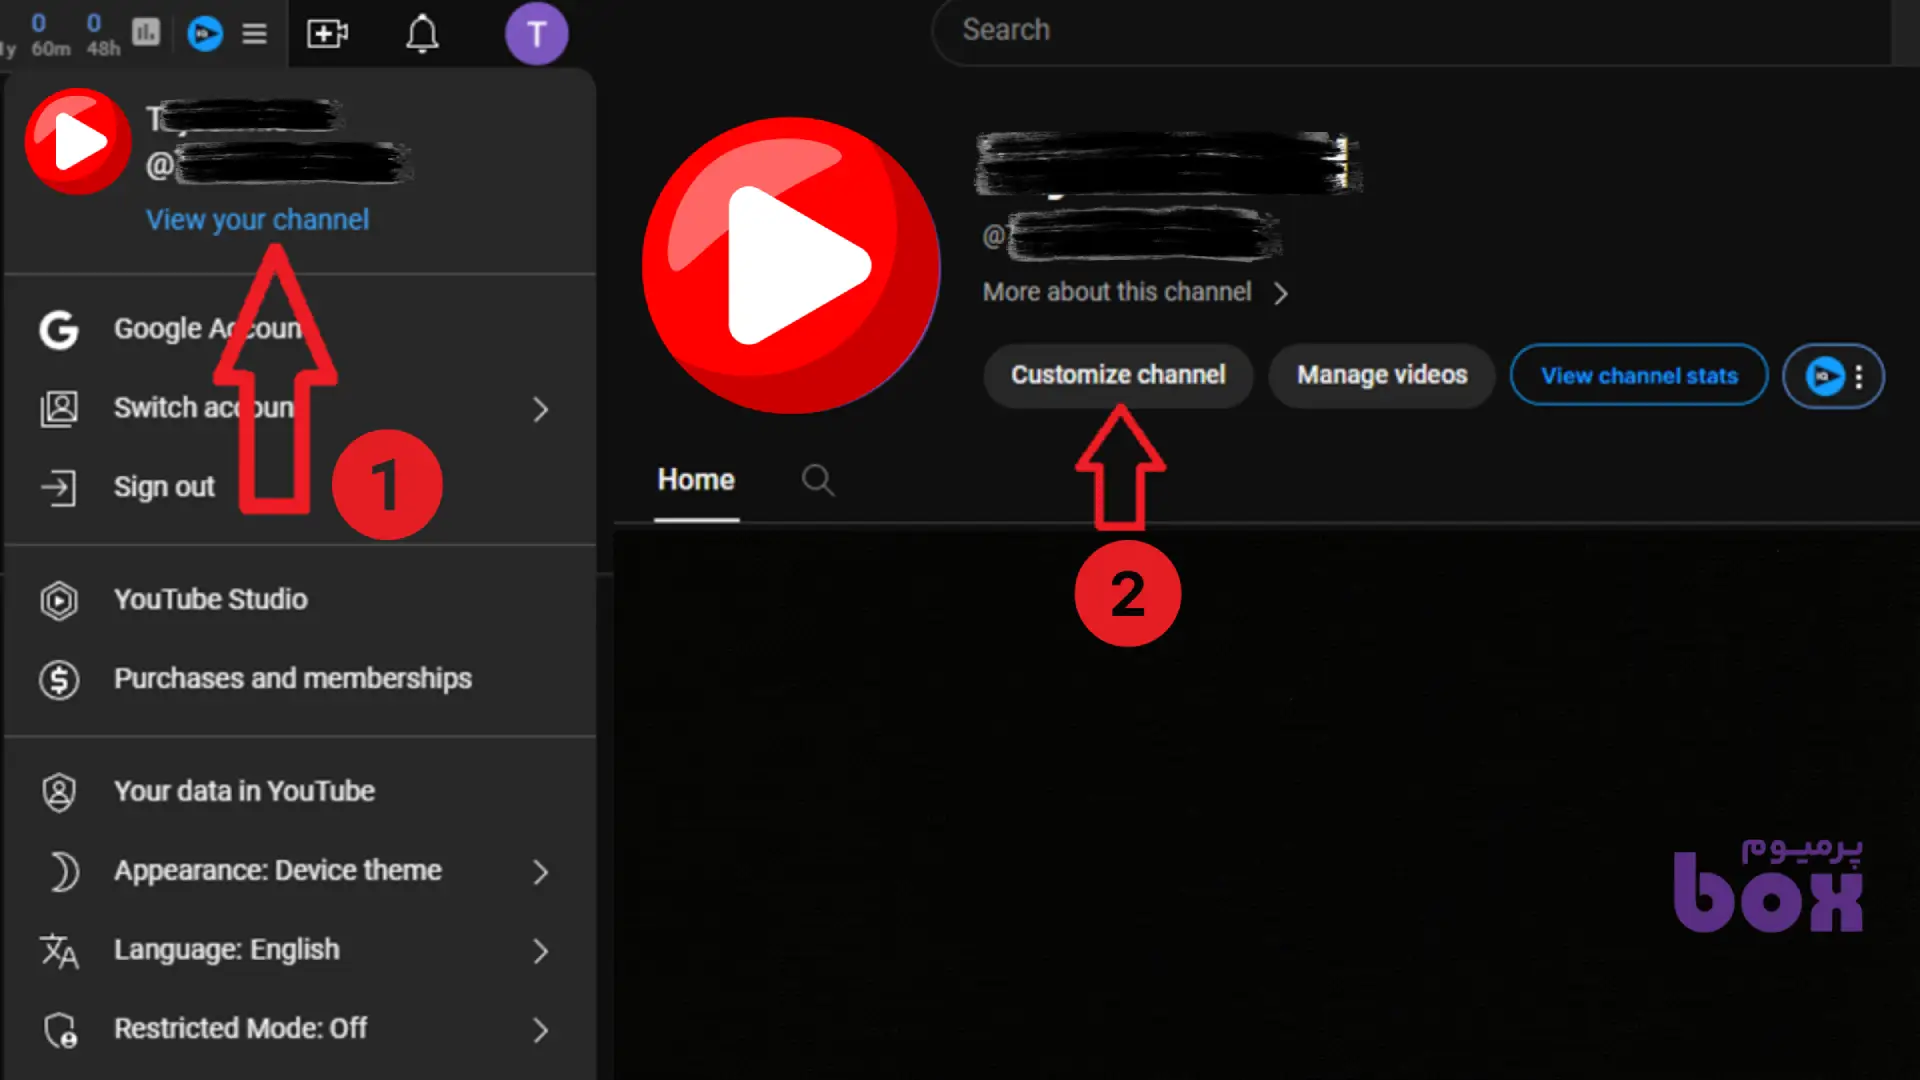The width and height of the screenshot is (1920, 1080).
Task: Expand the Language submenu chevron
Action: click(541, 951)
